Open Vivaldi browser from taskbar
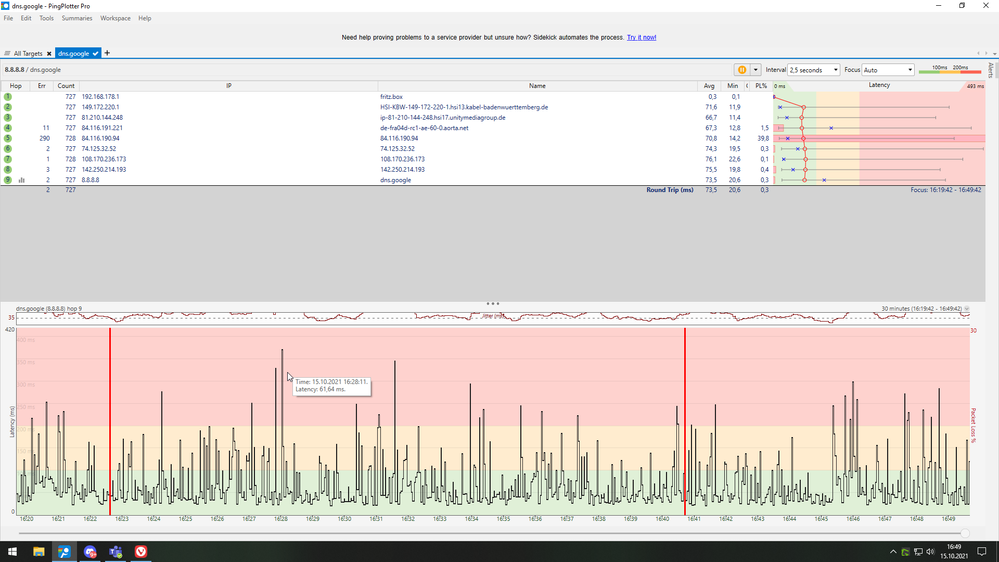 [x=142, y=551]
